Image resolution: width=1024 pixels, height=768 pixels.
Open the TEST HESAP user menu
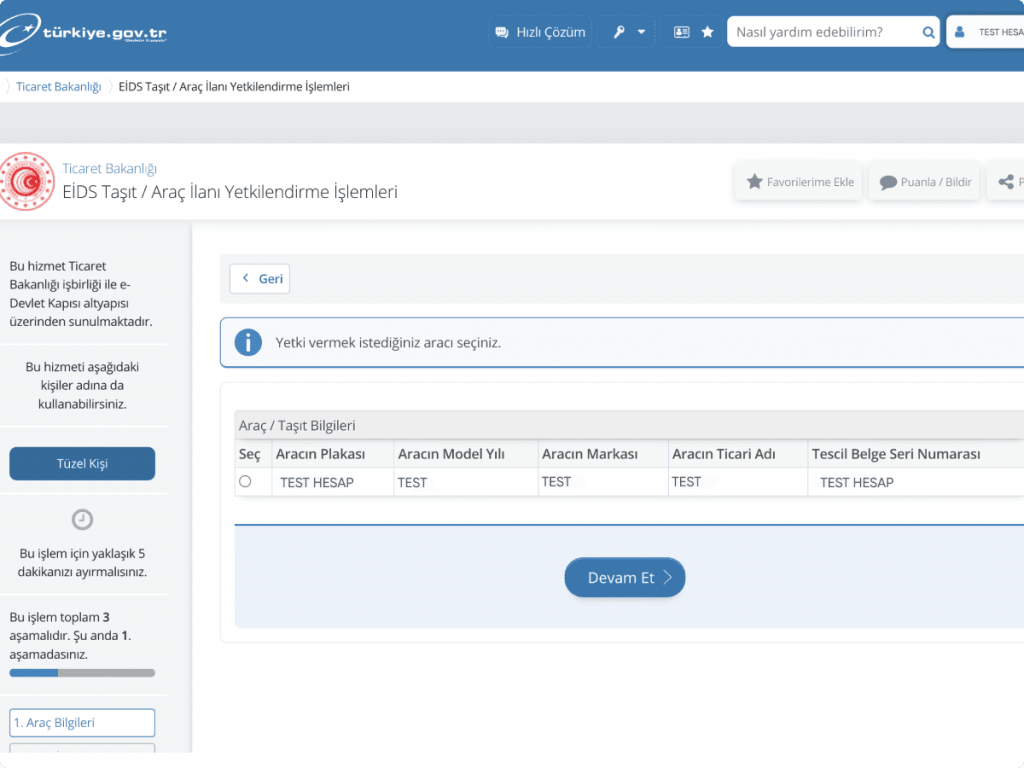985,32
